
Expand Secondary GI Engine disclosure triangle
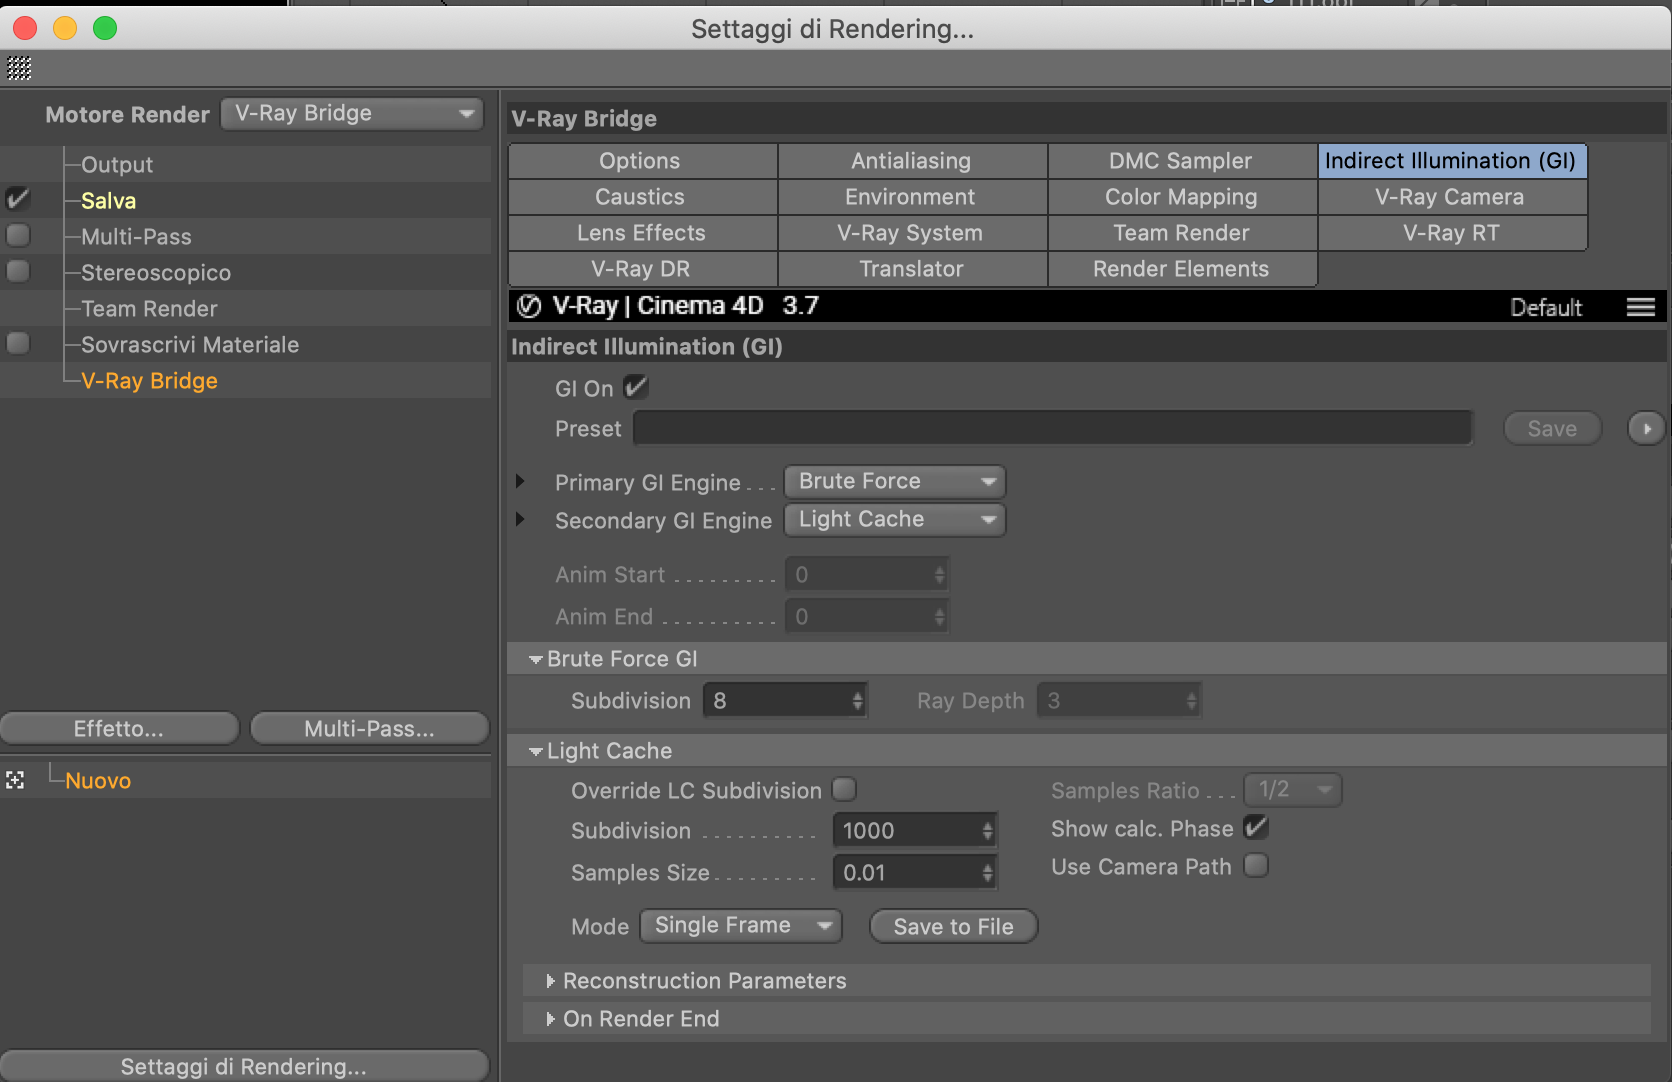tap(520, 519)
